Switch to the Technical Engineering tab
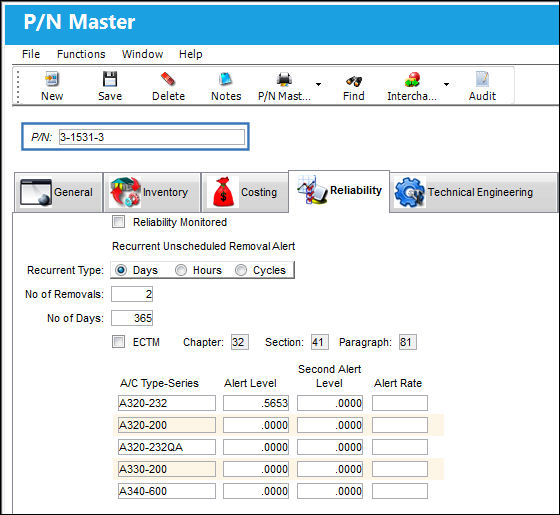Screen dimensions: 560x515 [x=474, y=192]
